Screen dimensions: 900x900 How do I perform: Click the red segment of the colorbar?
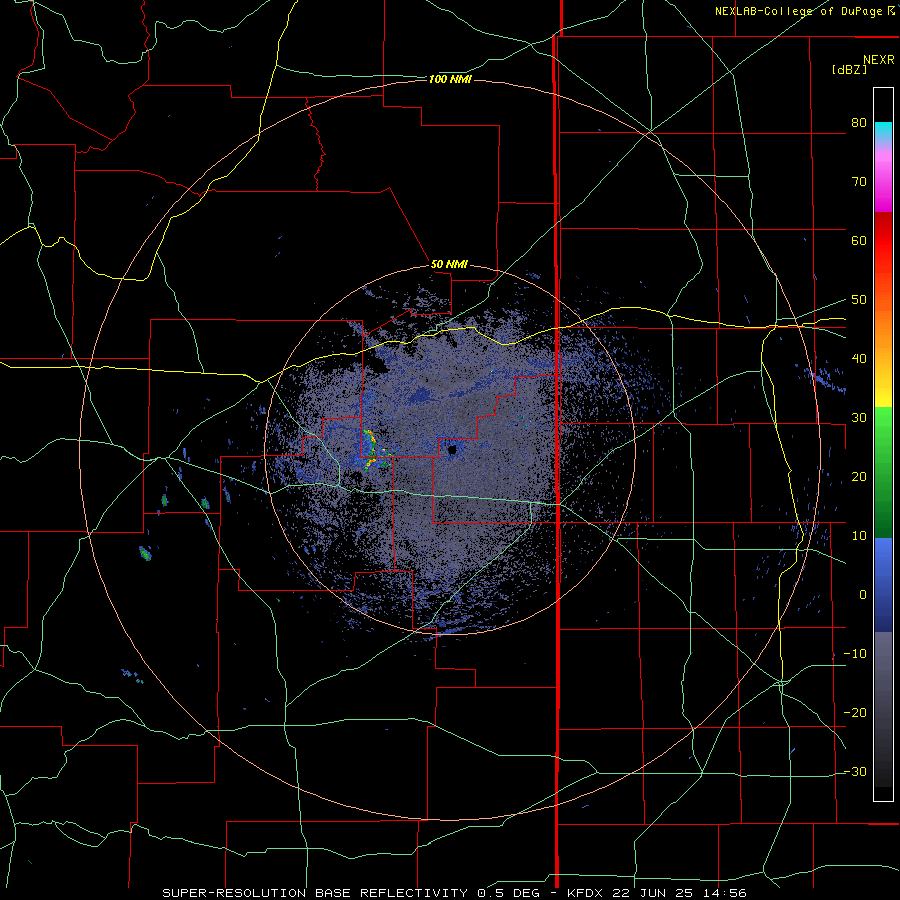883,238
